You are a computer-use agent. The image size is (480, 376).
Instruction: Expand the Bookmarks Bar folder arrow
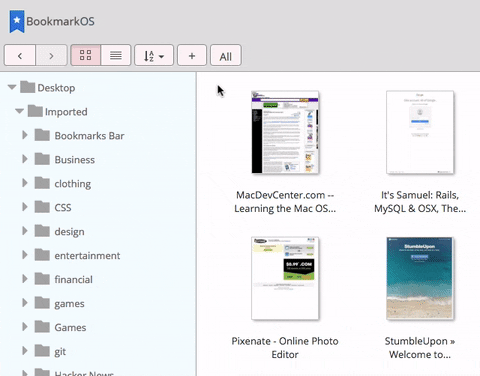click(25, 135)
